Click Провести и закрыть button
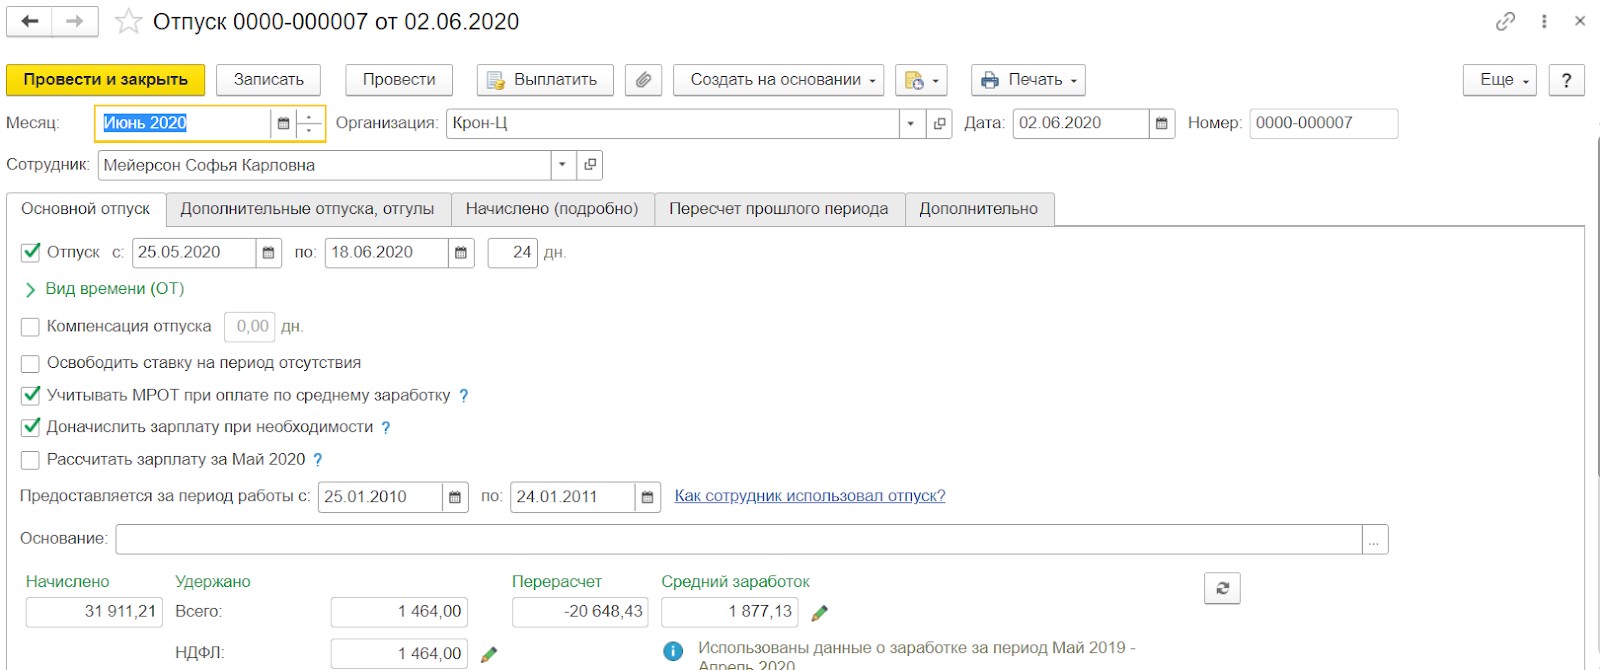 point(106,80)
